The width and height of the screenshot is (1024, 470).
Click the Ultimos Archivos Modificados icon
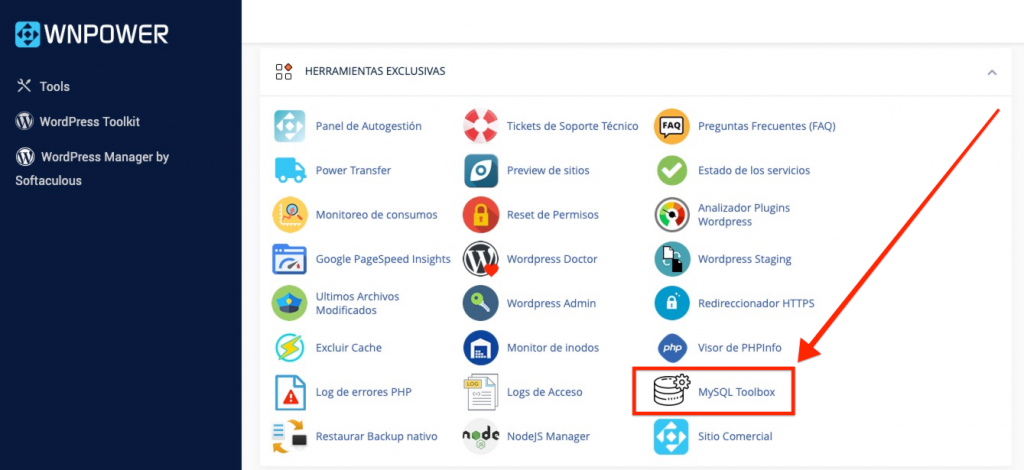coord(289,303)
